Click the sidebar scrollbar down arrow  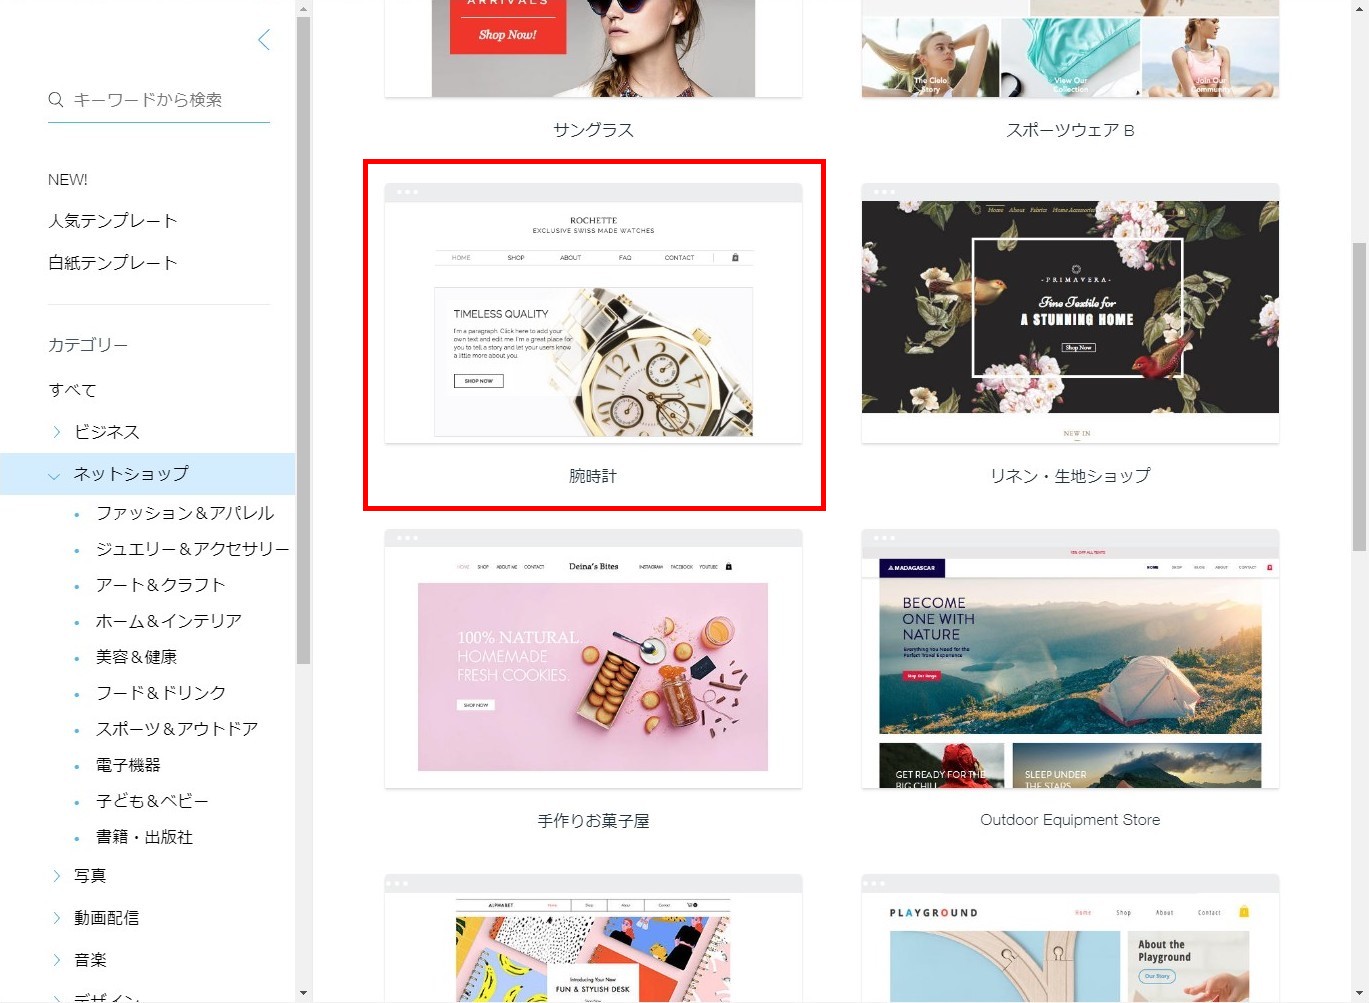point(304,993)
